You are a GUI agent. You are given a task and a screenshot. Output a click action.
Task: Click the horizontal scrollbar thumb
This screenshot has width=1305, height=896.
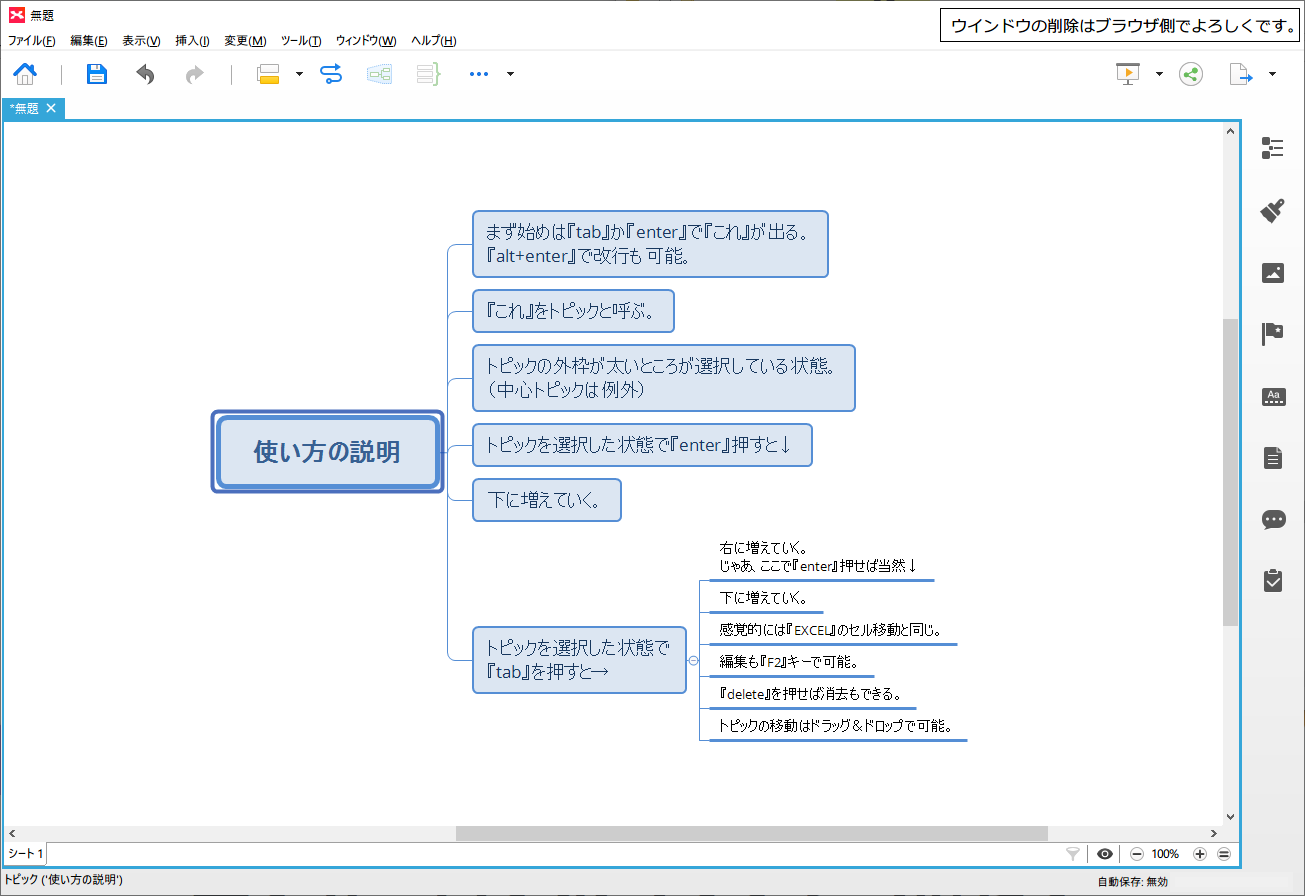point(752,833)
